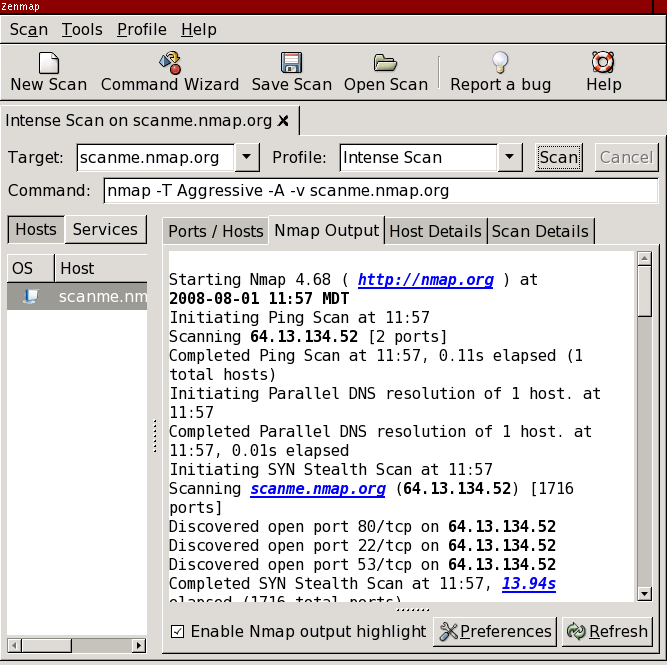Click the computer icon of the scanme host row

(x=31, y=296)
